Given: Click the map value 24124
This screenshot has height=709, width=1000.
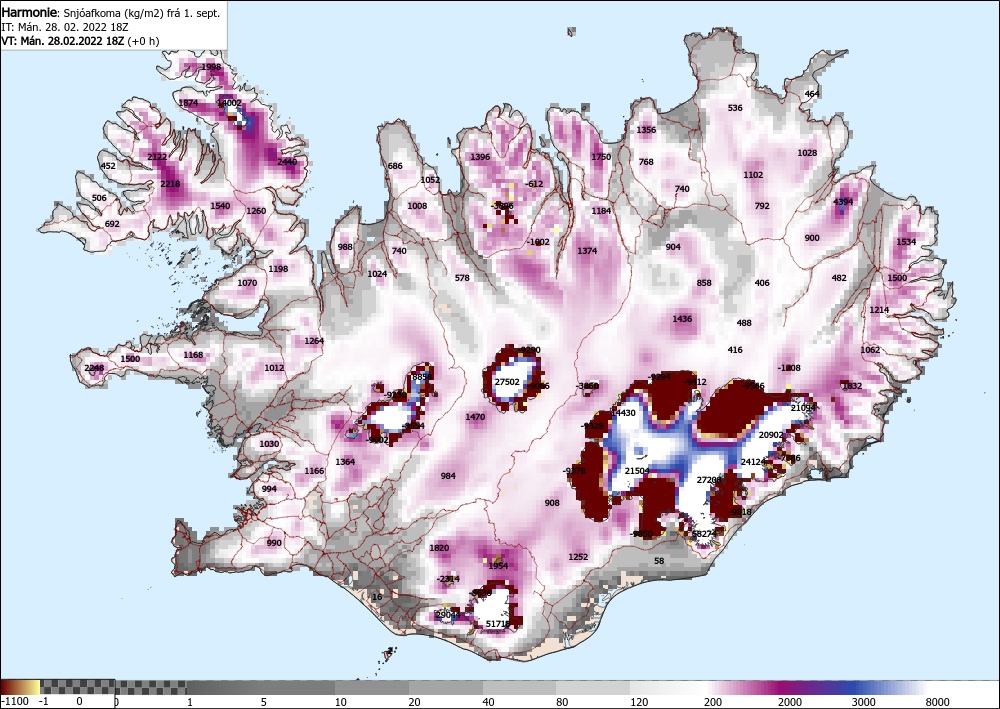Looking at the screenshot, I should point(753,462).
